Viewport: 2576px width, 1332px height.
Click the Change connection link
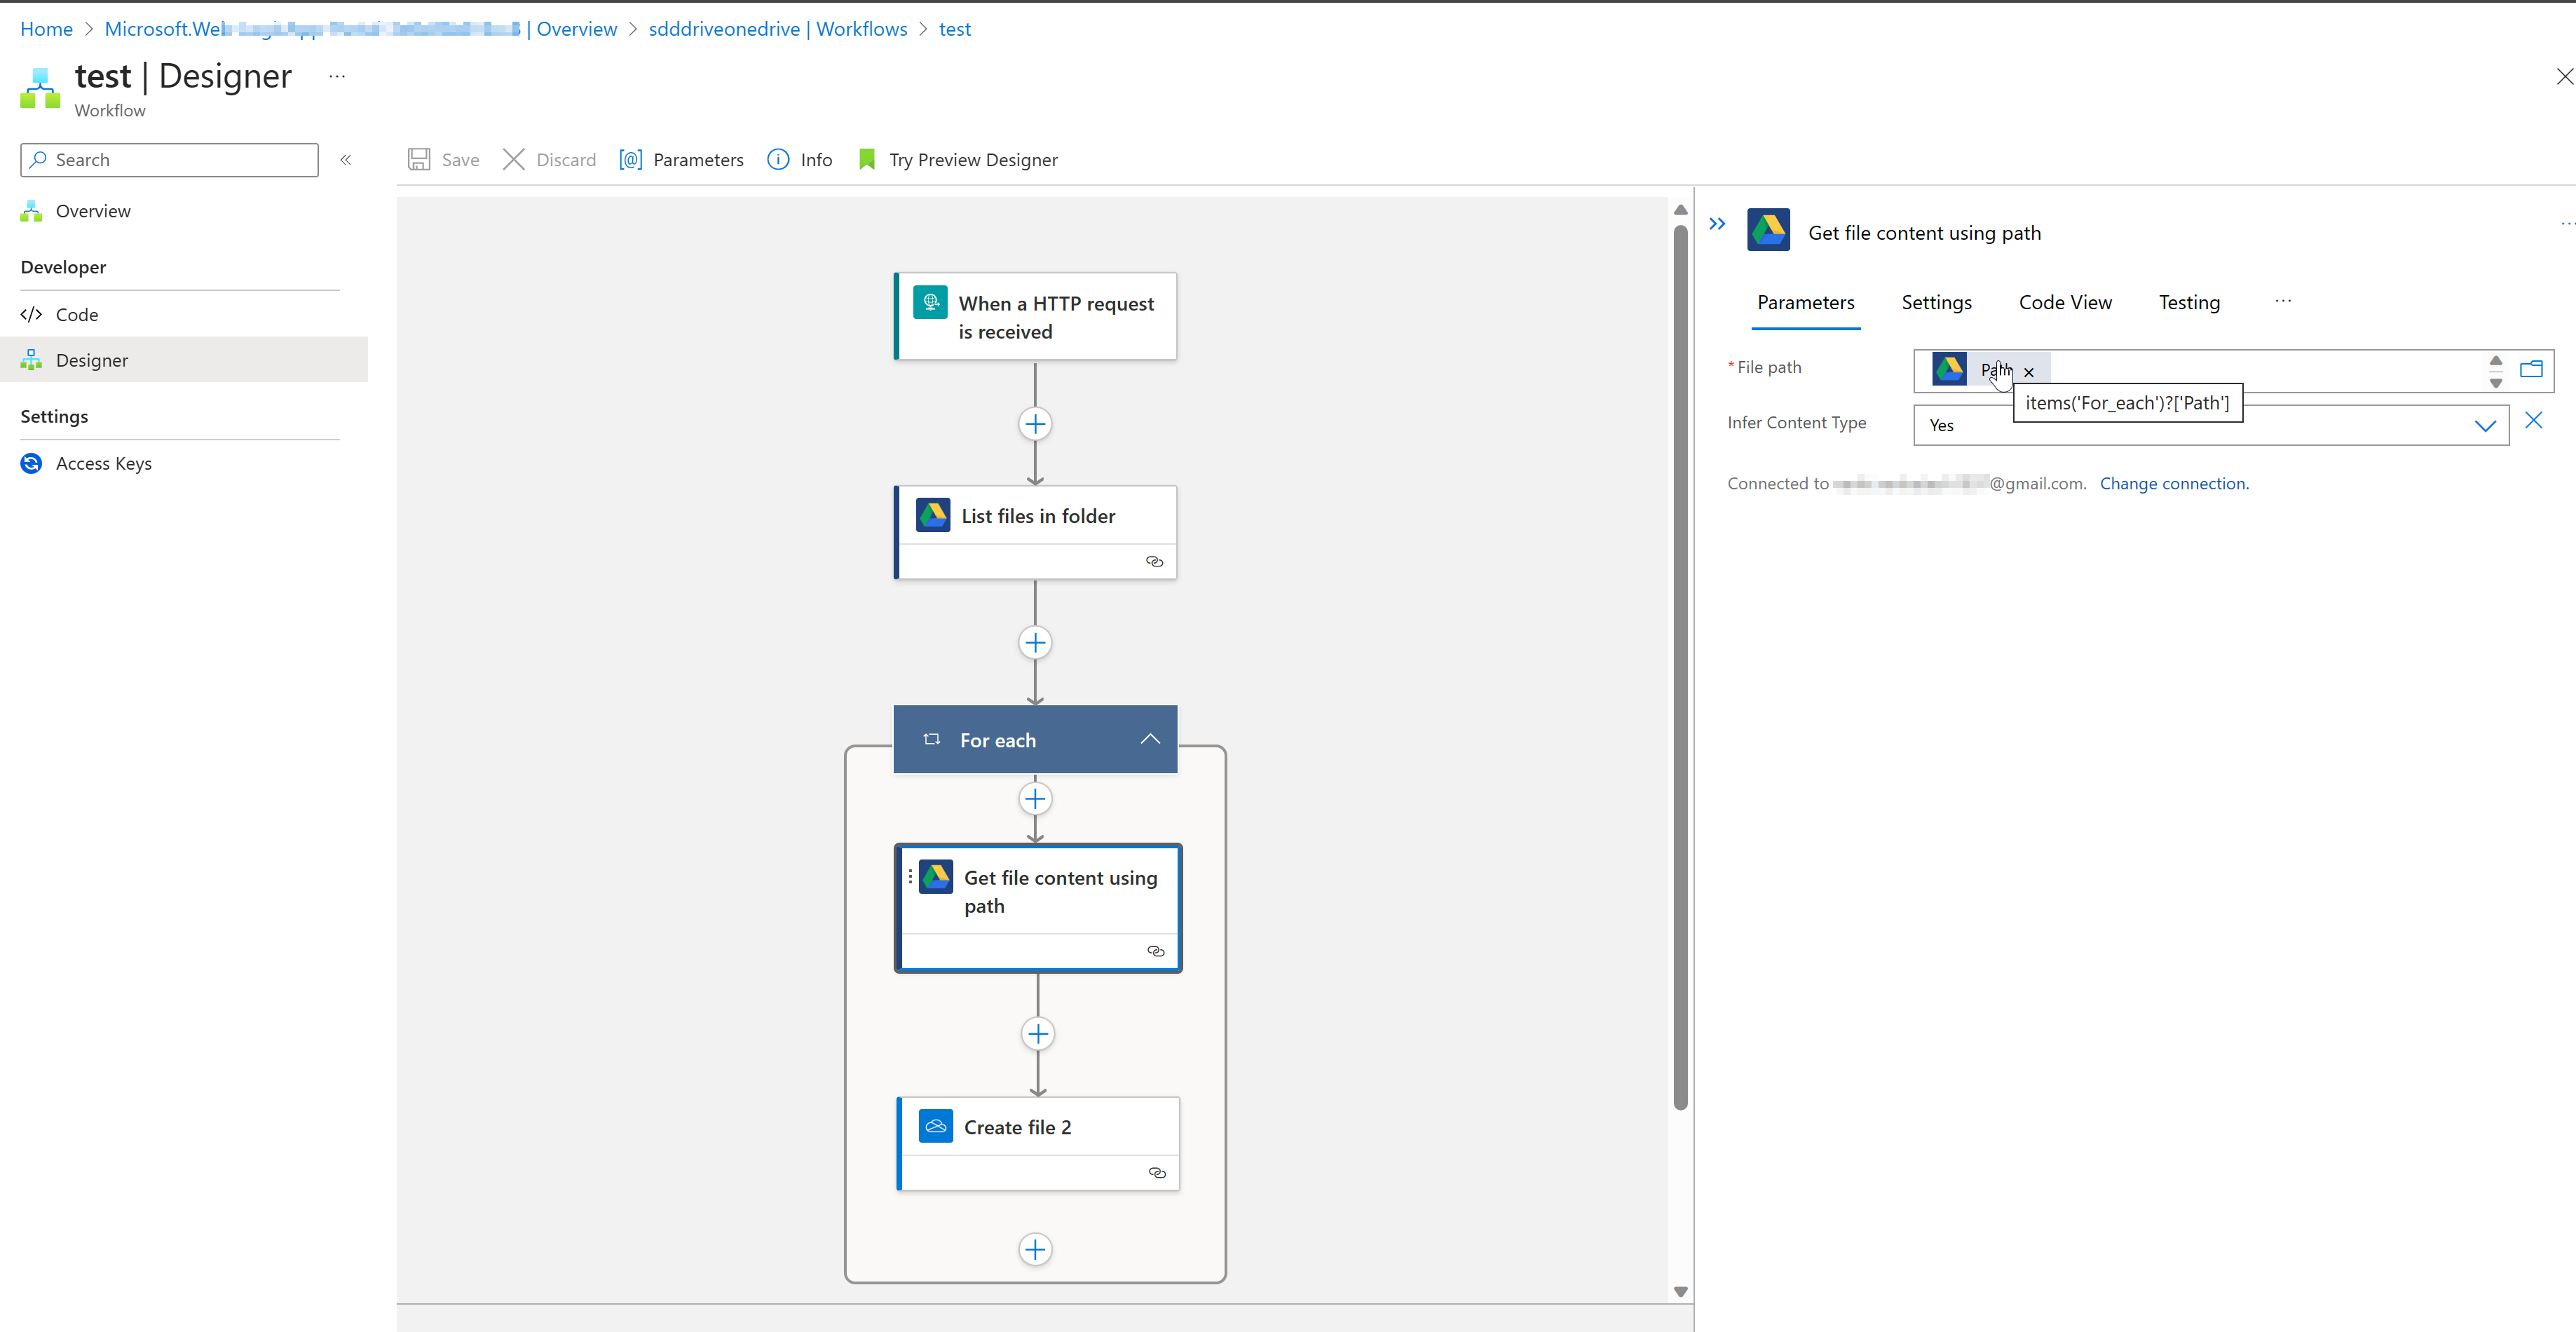pos(2173,484)
